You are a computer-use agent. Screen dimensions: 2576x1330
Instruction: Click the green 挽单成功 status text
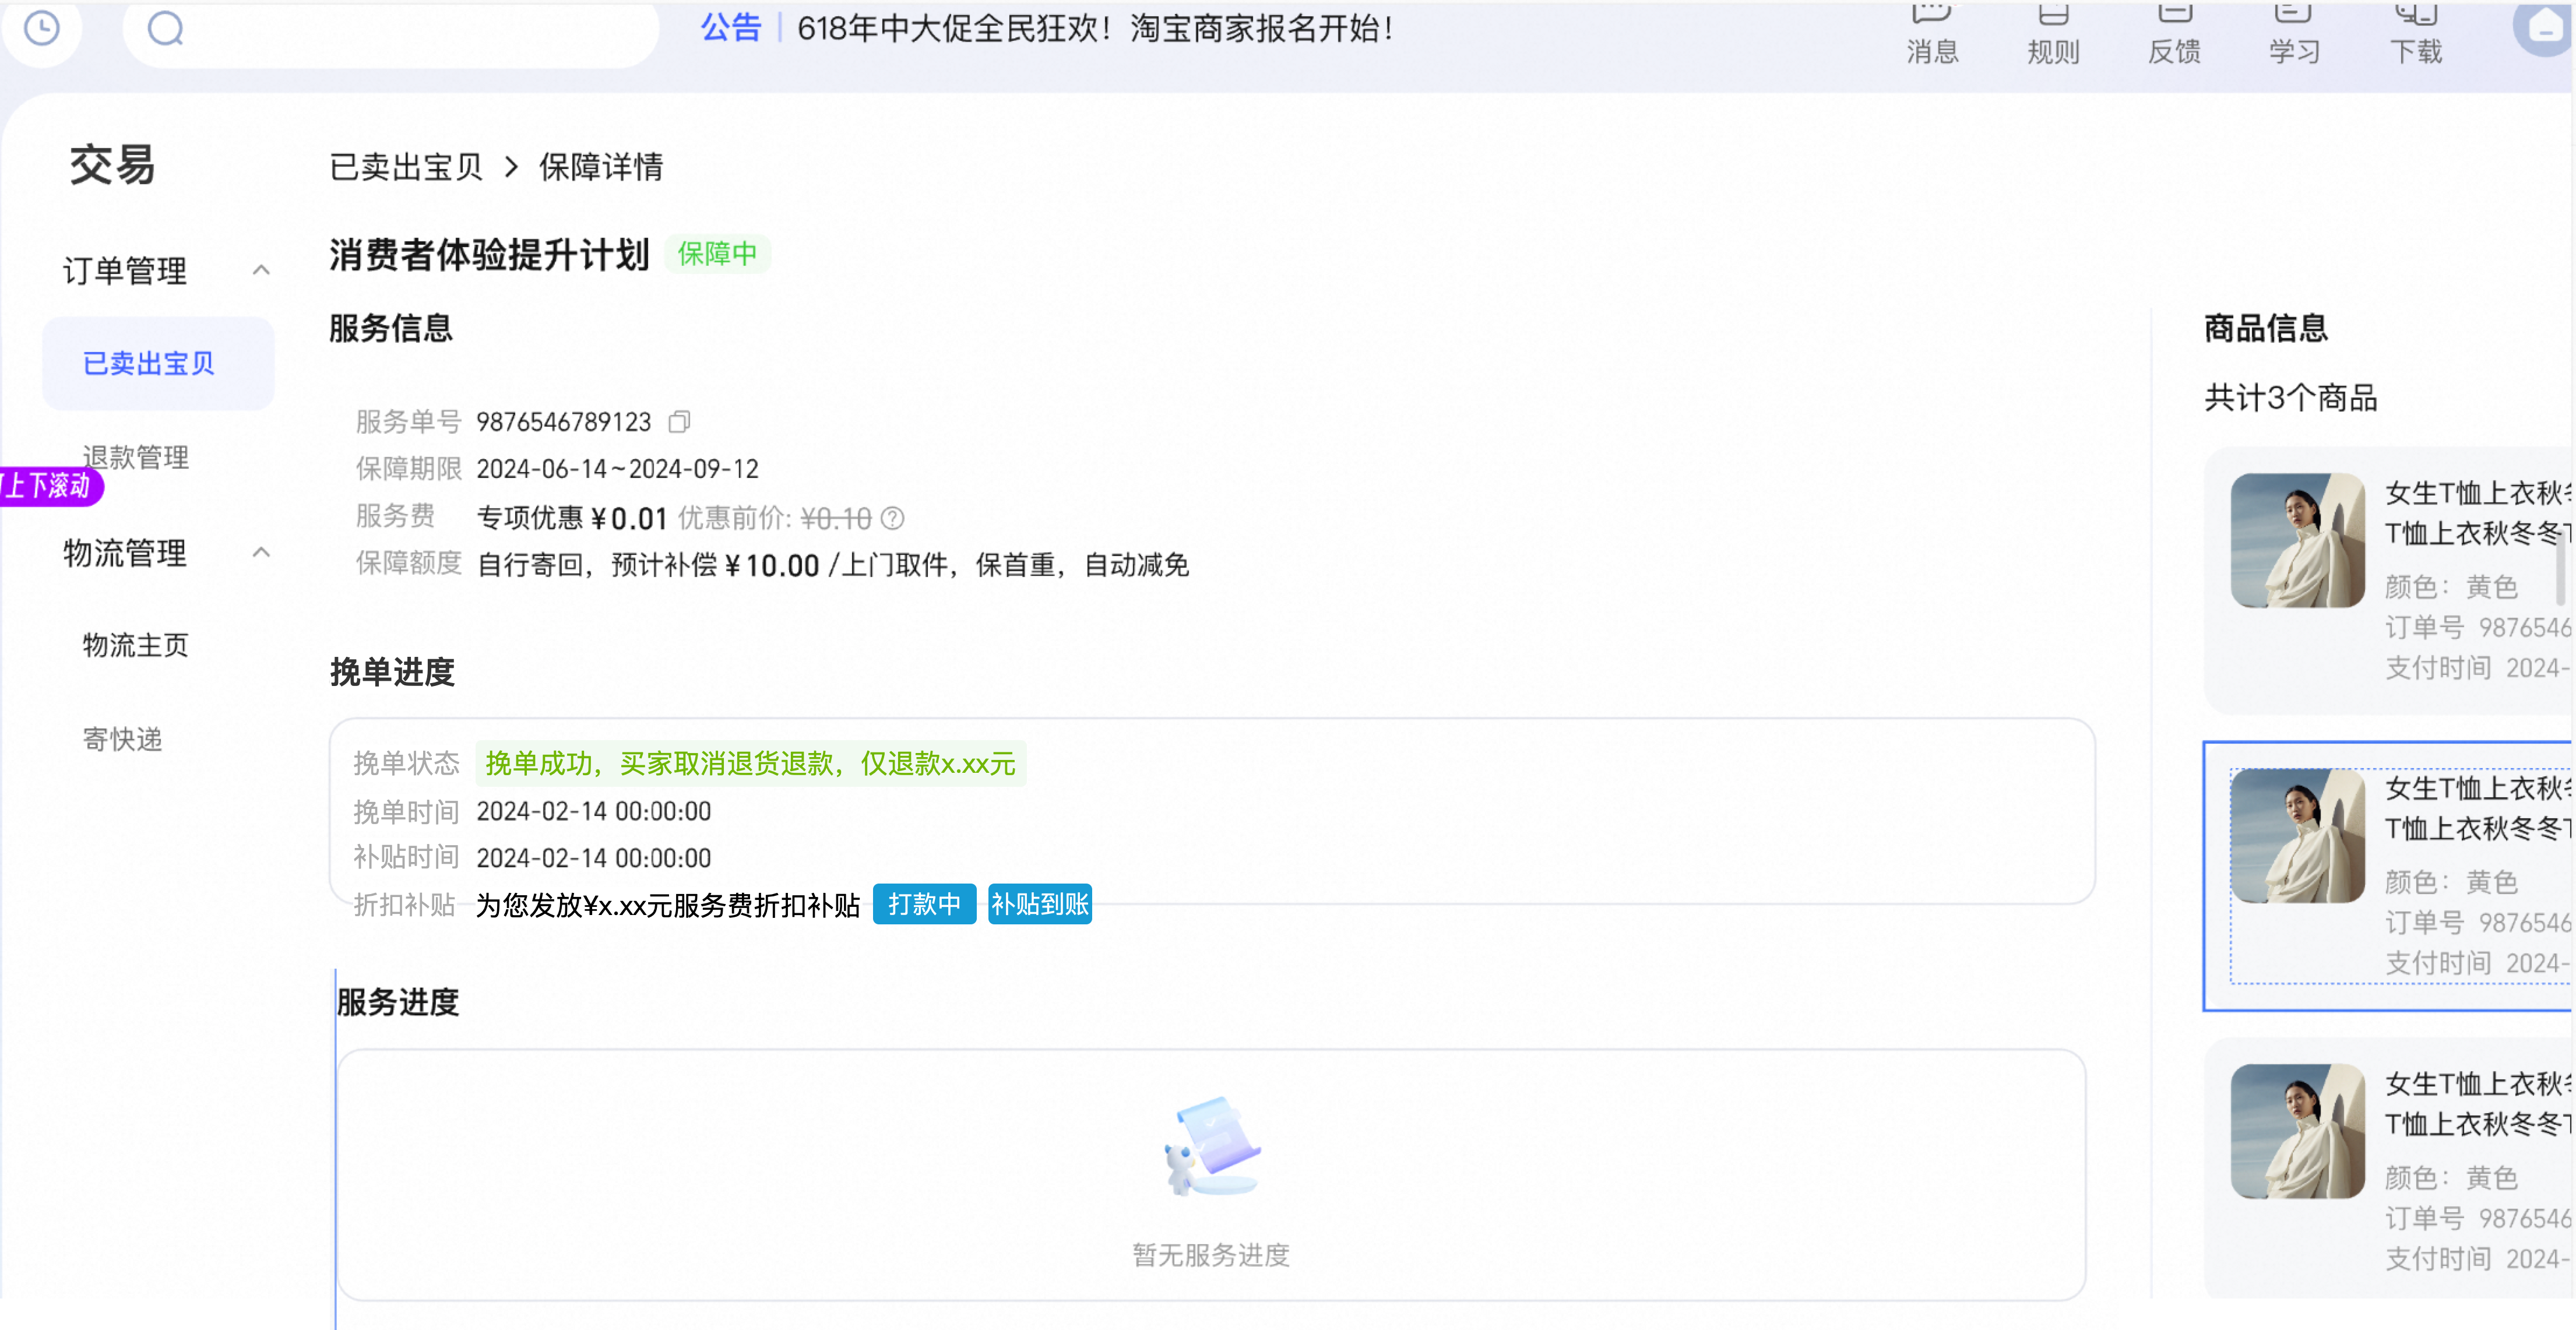click(x=750, y=763)
